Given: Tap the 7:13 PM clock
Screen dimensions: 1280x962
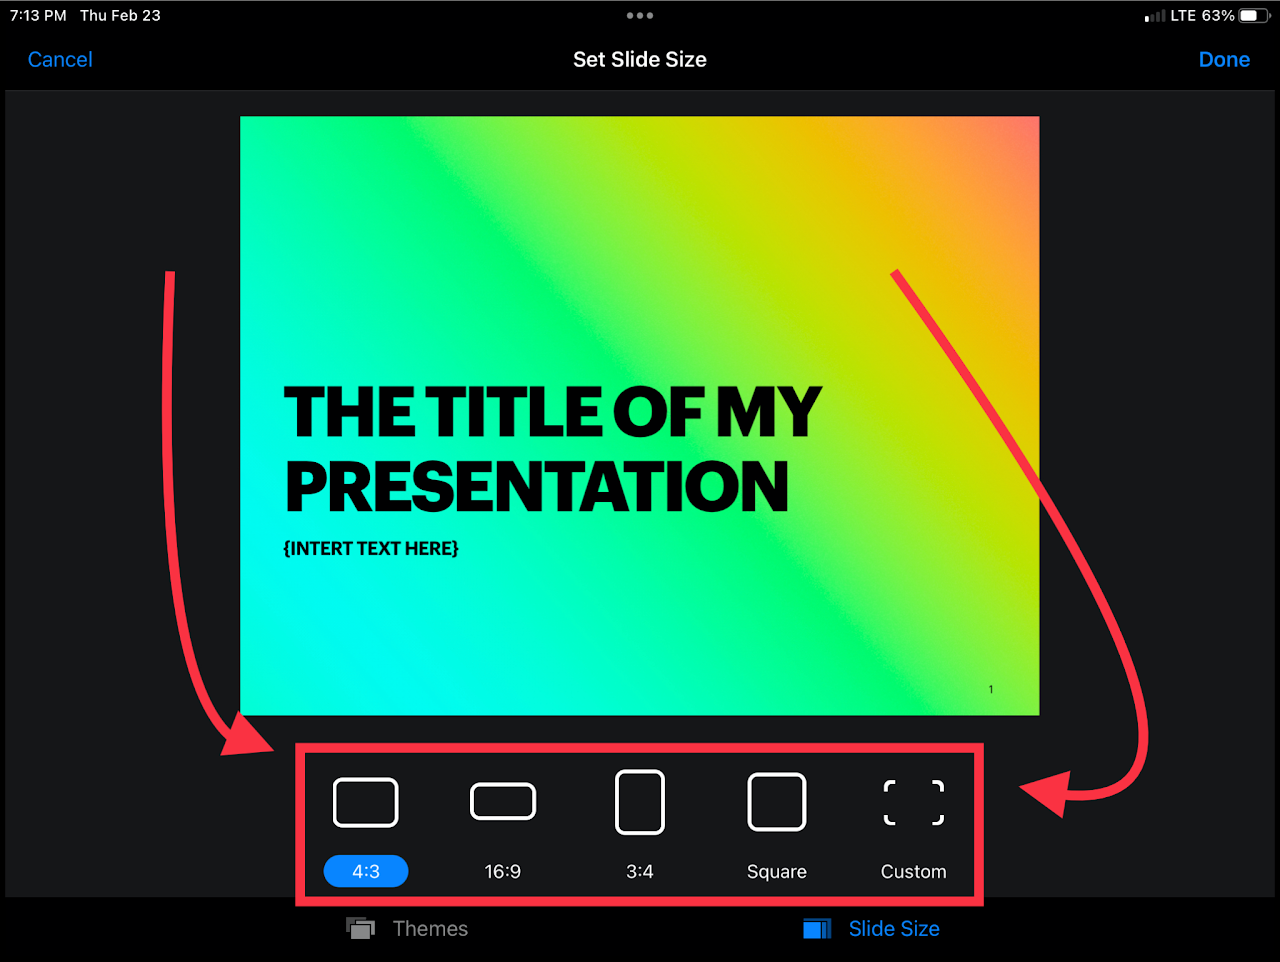Looking at the screenshot, I should 38,16.
